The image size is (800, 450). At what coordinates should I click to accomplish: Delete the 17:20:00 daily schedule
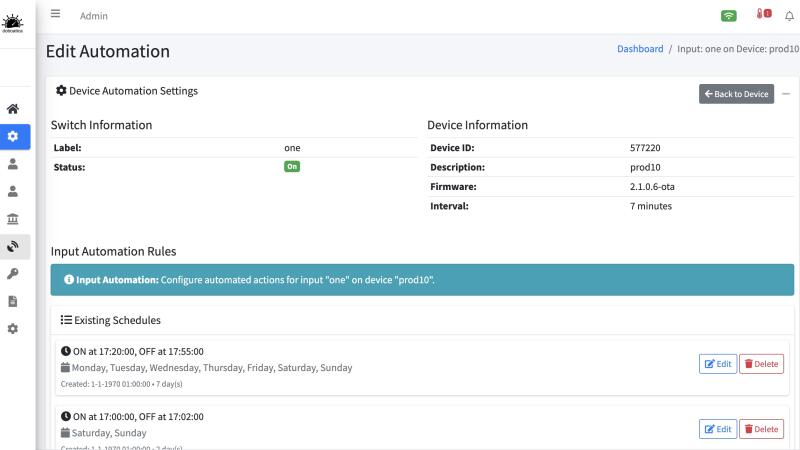[761, 364]
